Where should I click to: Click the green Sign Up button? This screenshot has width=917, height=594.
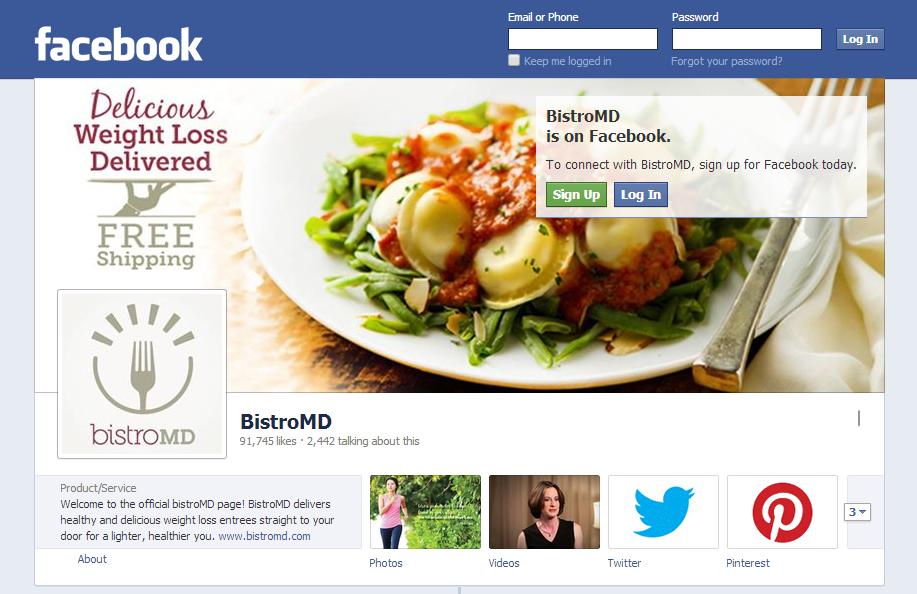click(576, 195)
